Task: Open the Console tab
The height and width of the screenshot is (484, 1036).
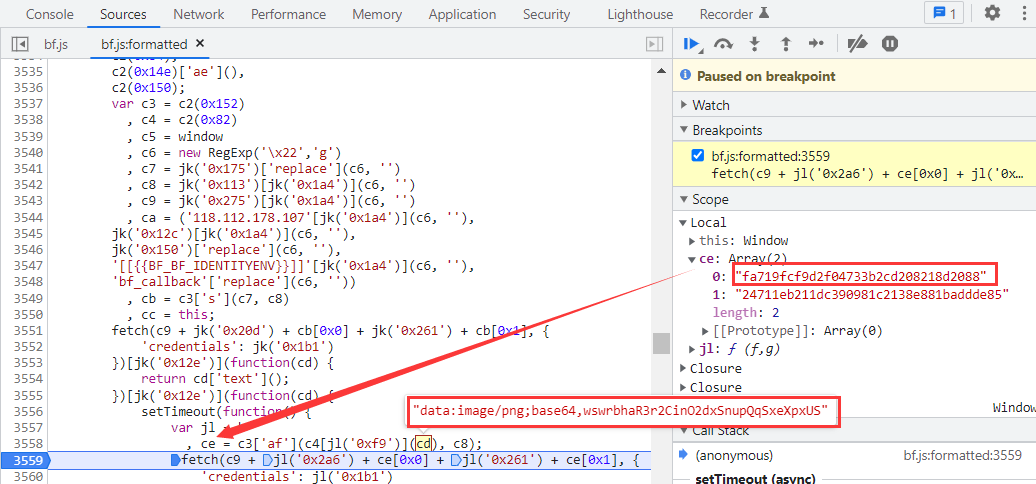Action: point(49,14)
